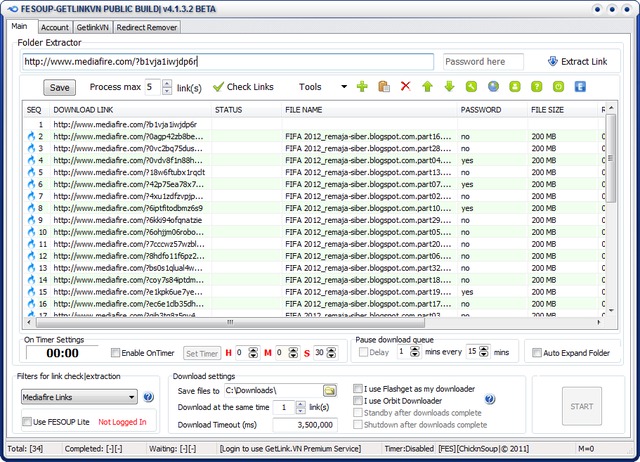Screen dimensions: 640x462
Task: Click the green question mark help icon
Action: pos(537,87)
